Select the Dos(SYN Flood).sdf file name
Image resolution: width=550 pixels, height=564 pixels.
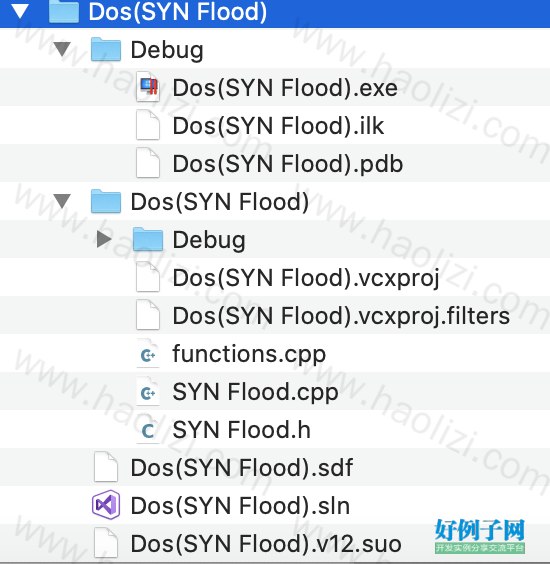[242, 468]
